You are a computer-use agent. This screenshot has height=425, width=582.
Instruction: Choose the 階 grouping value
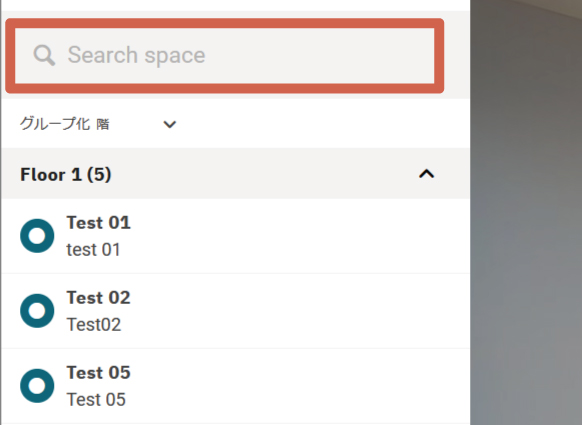pos(103,125)
